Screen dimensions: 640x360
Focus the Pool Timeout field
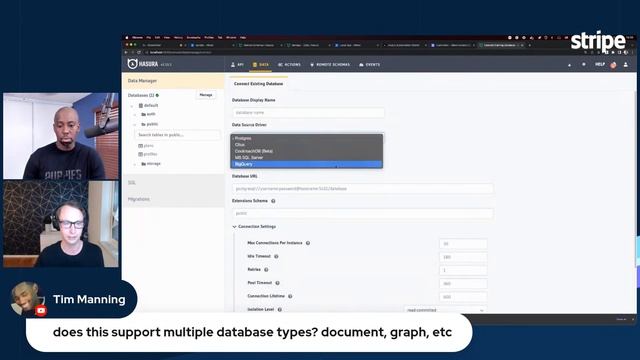point(463,284)
